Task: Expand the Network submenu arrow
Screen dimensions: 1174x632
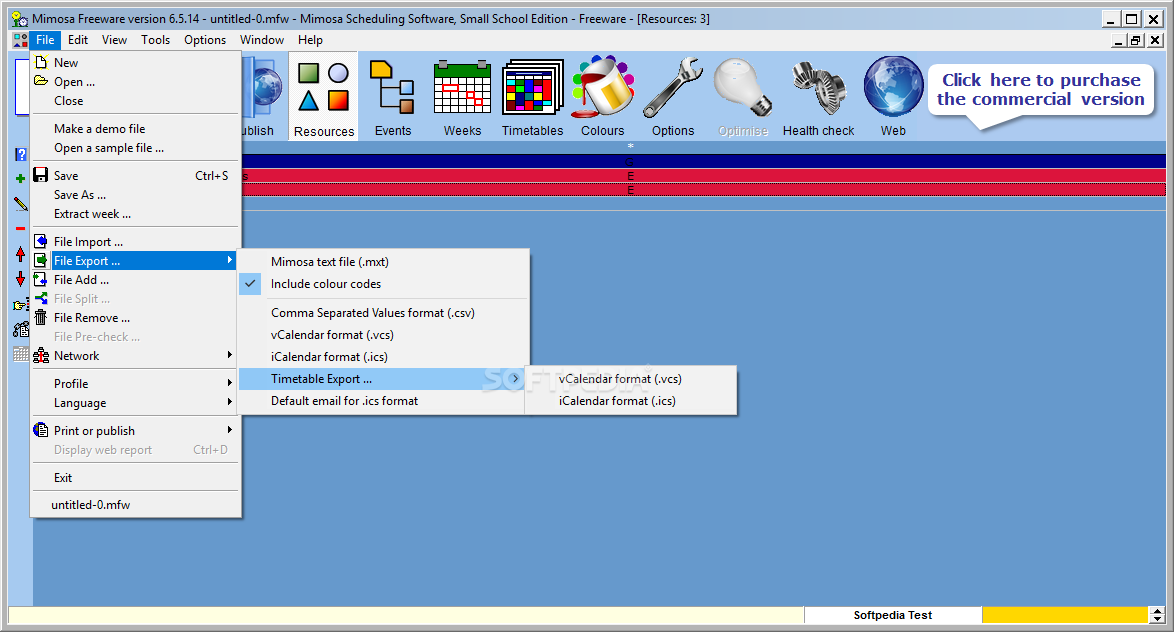Action: tap(229, 355)
